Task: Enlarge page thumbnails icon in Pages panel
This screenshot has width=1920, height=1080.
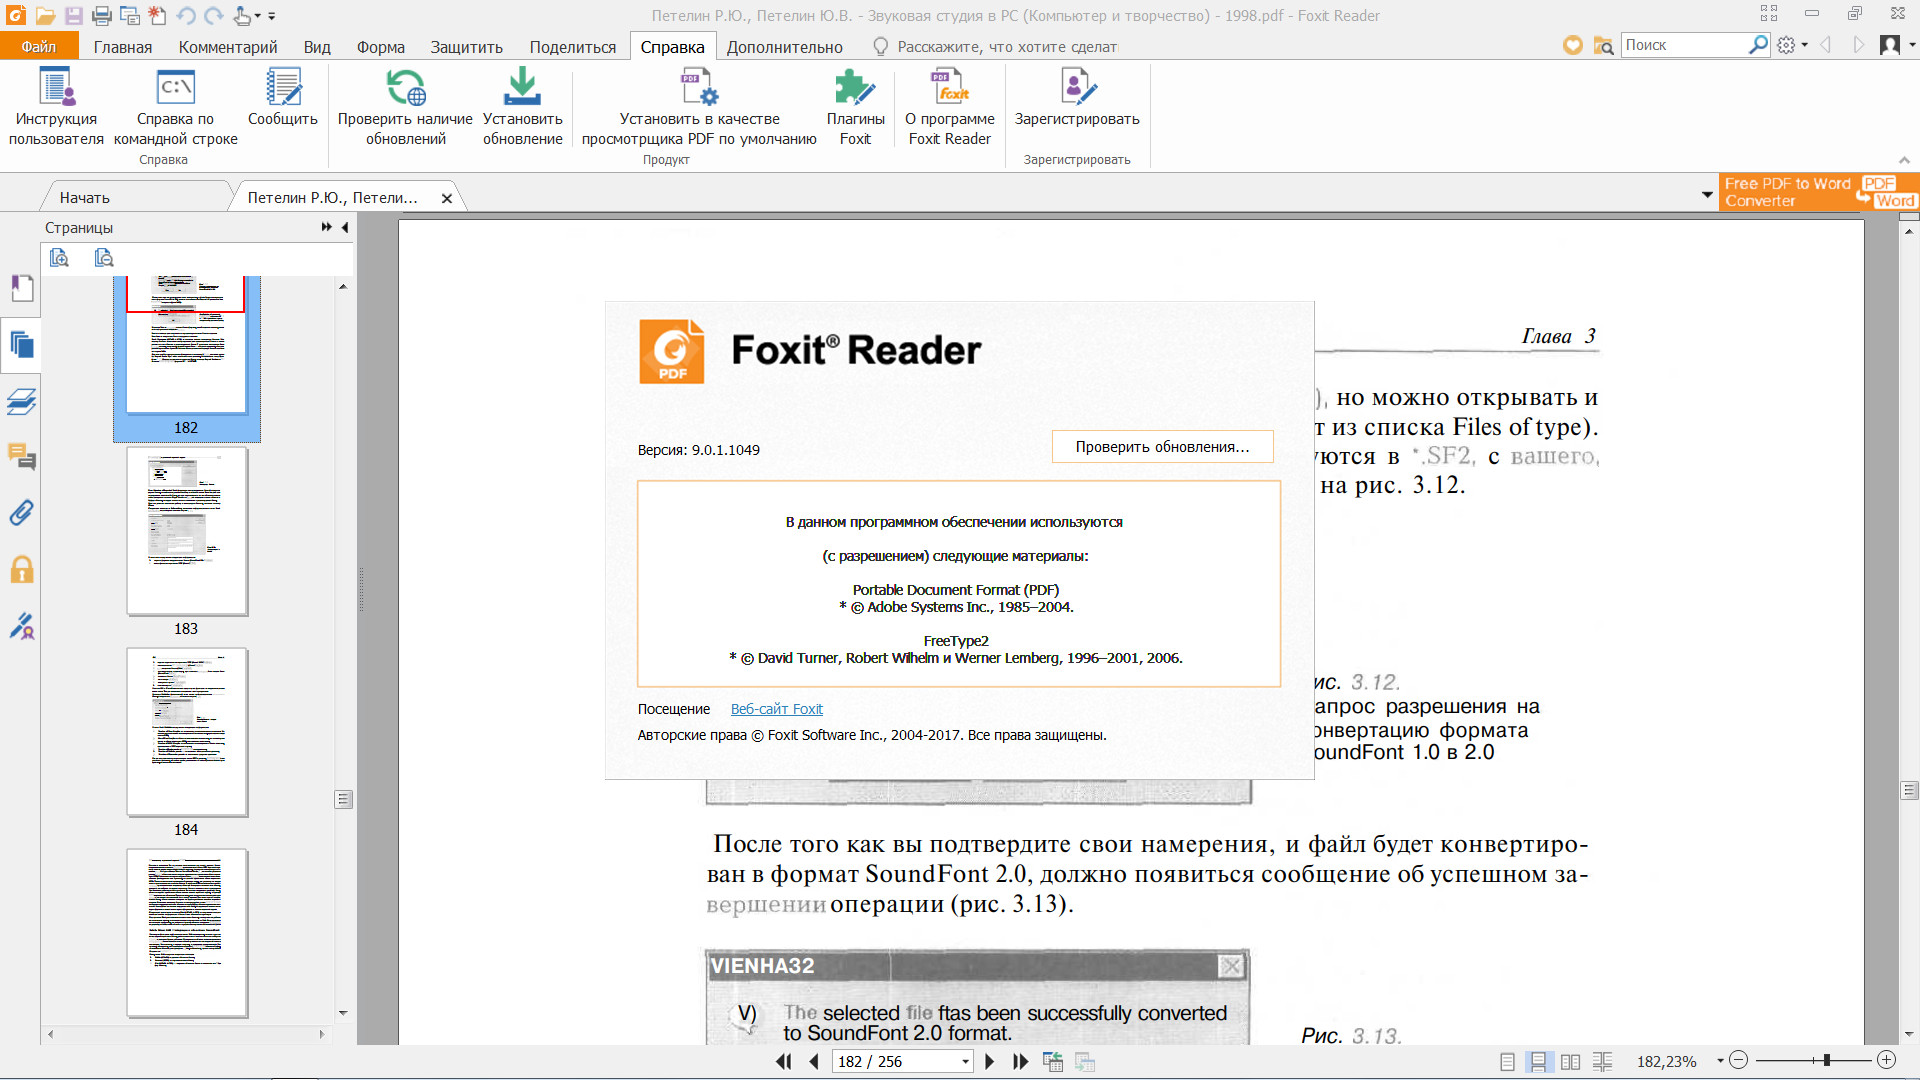Action: [x=59, y=258]
